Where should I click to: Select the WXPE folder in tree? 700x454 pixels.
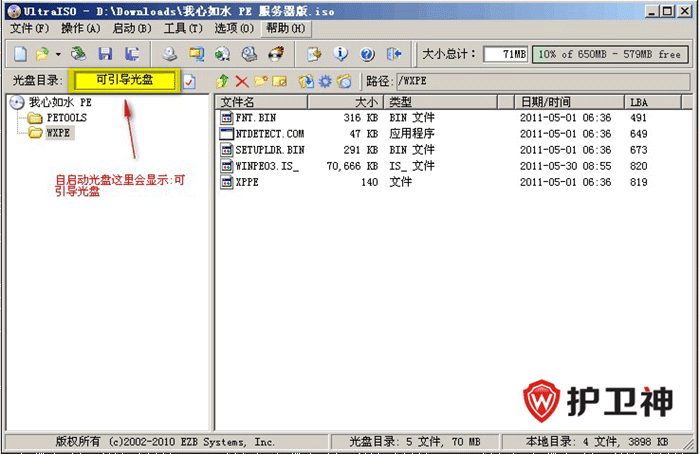tap(58, 133)
